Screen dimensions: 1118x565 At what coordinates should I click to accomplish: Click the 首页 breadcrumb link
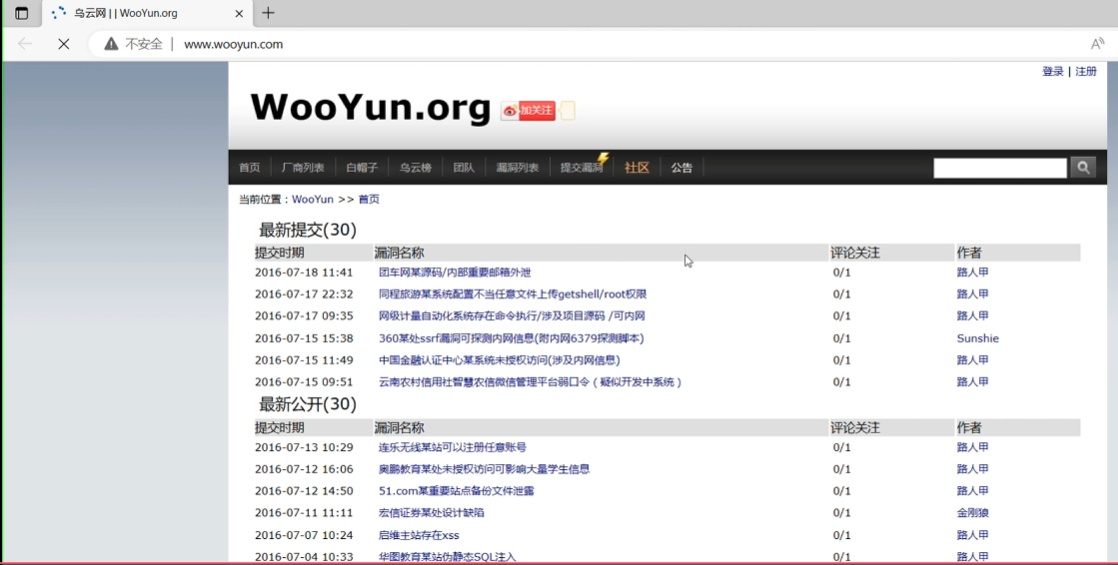tap(369, 199)
